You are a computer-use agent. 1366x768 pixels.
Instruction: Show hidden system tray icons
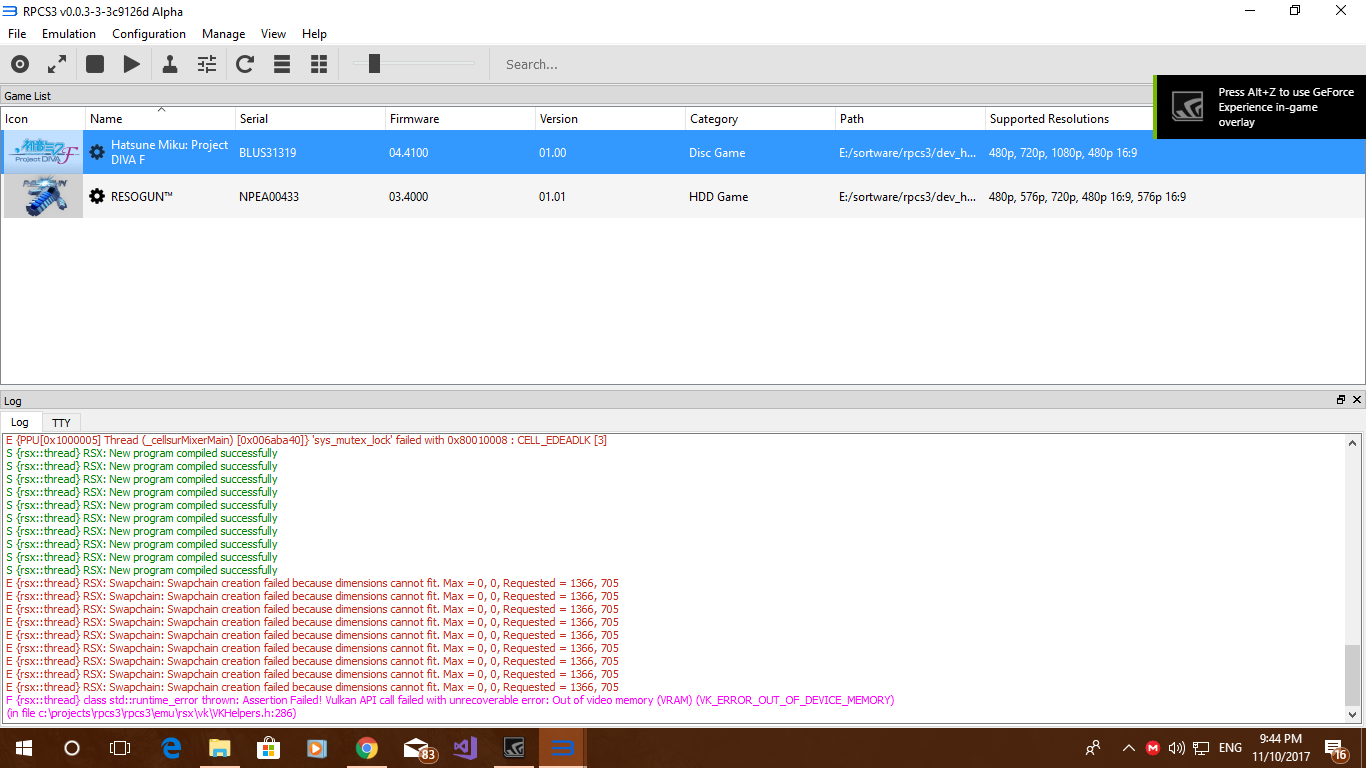coord(1129,748)
